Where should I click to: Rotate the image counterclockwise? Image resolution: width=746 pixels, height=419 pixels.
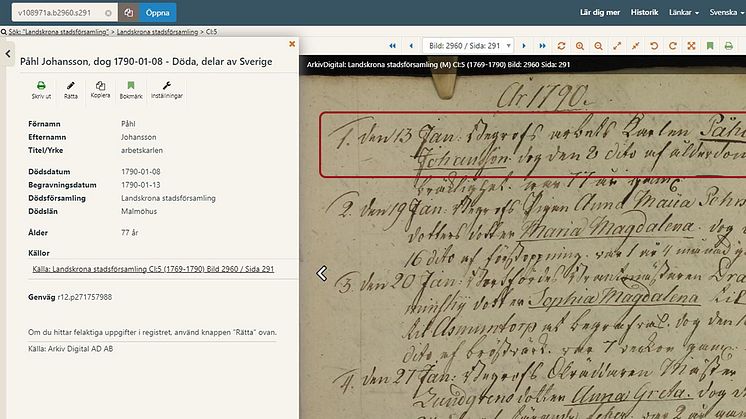[x=654, y=46]
